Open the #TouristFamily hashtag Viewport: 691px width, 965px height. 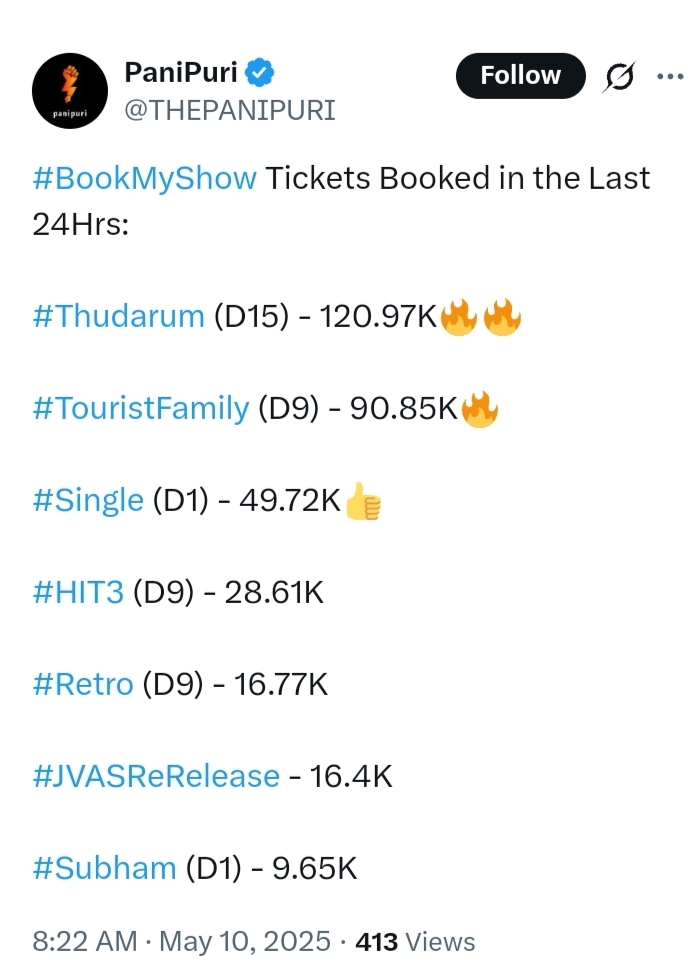[141, 409]
